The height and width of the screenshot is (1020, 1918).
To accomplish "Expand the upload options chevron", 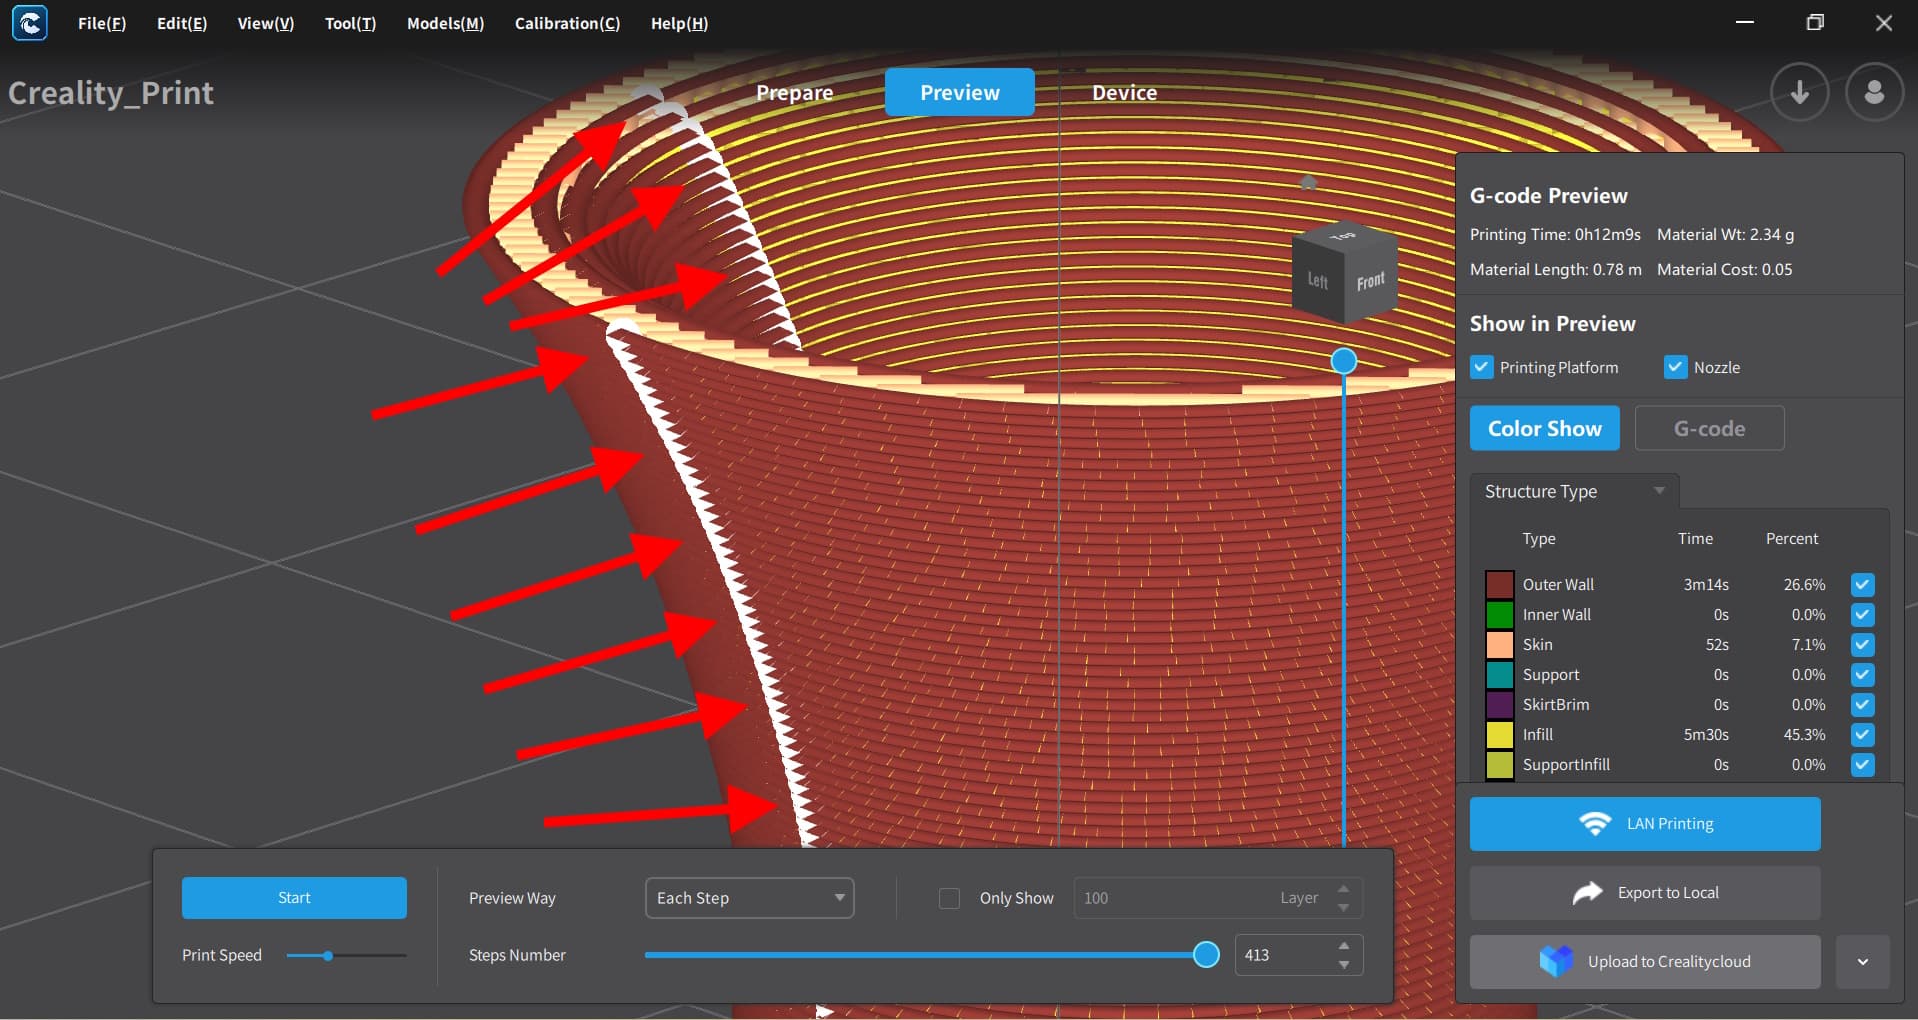I will click(1862, 962).
